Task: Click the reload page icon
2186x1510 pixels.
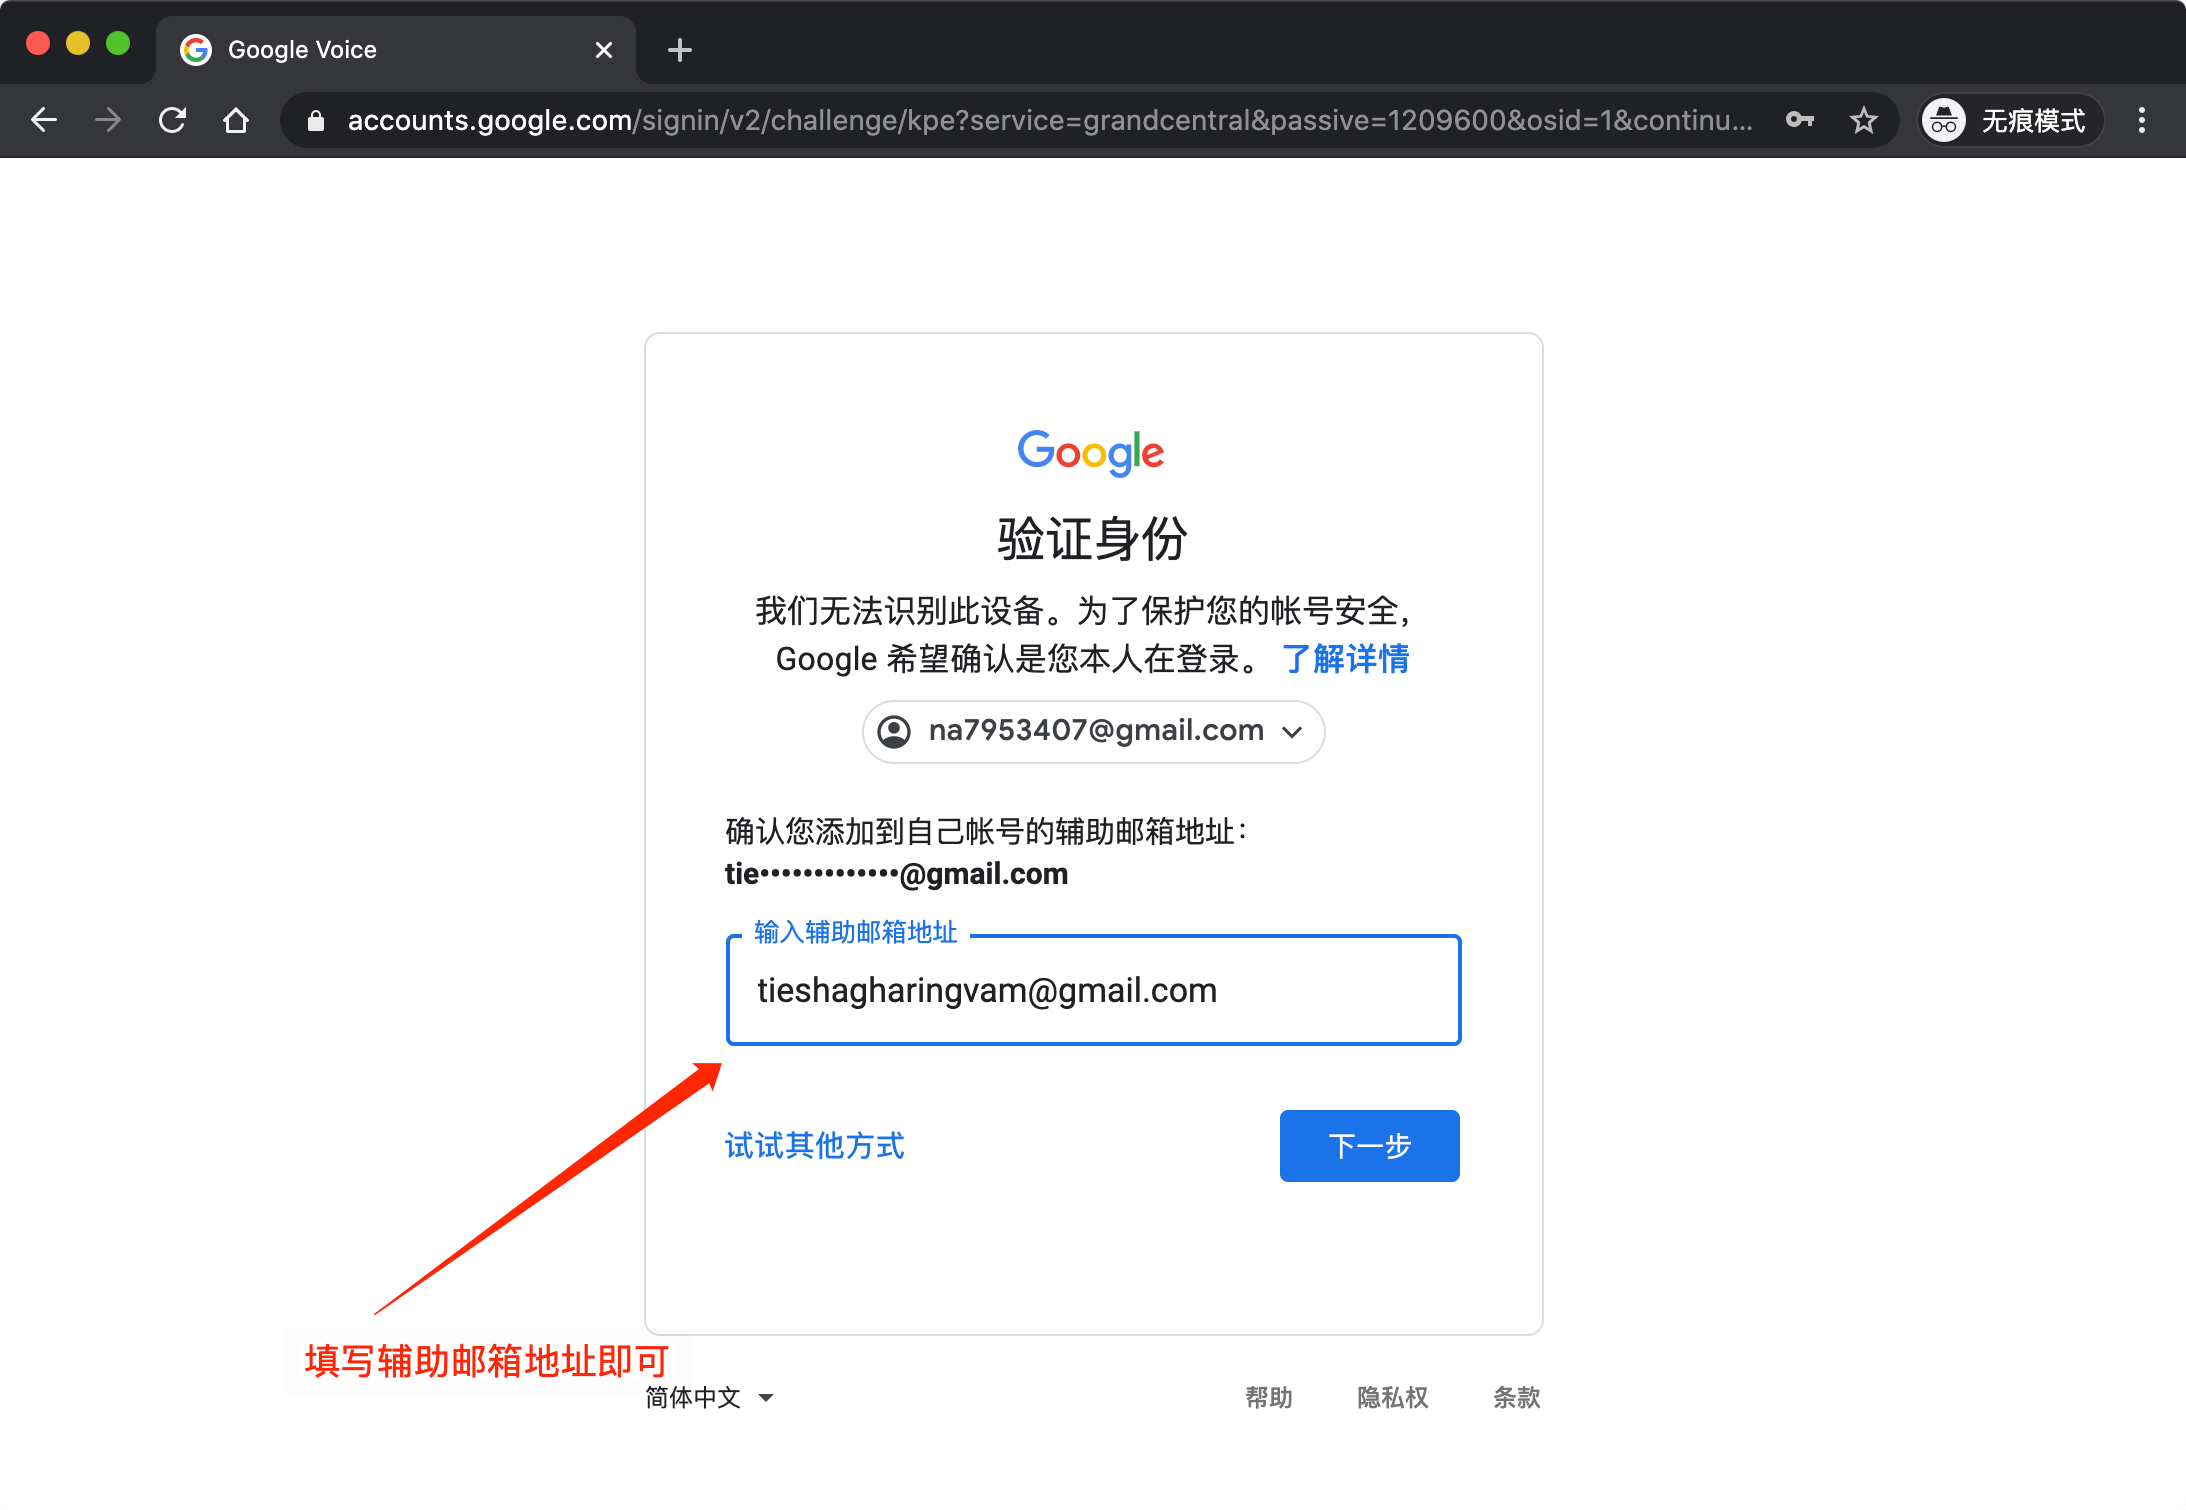Action: click(x=173, y=120)
